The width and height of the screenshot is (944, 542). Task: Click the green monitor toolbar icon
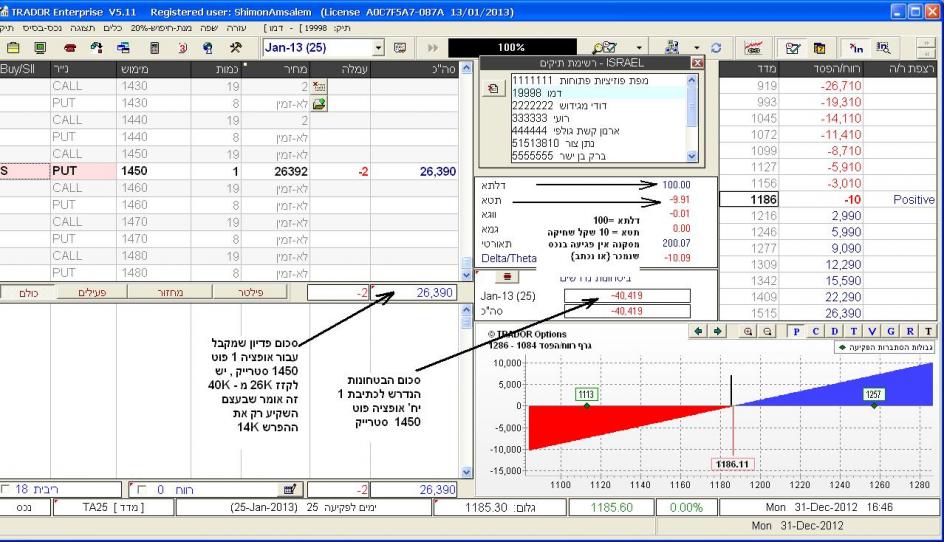point(40,48)
